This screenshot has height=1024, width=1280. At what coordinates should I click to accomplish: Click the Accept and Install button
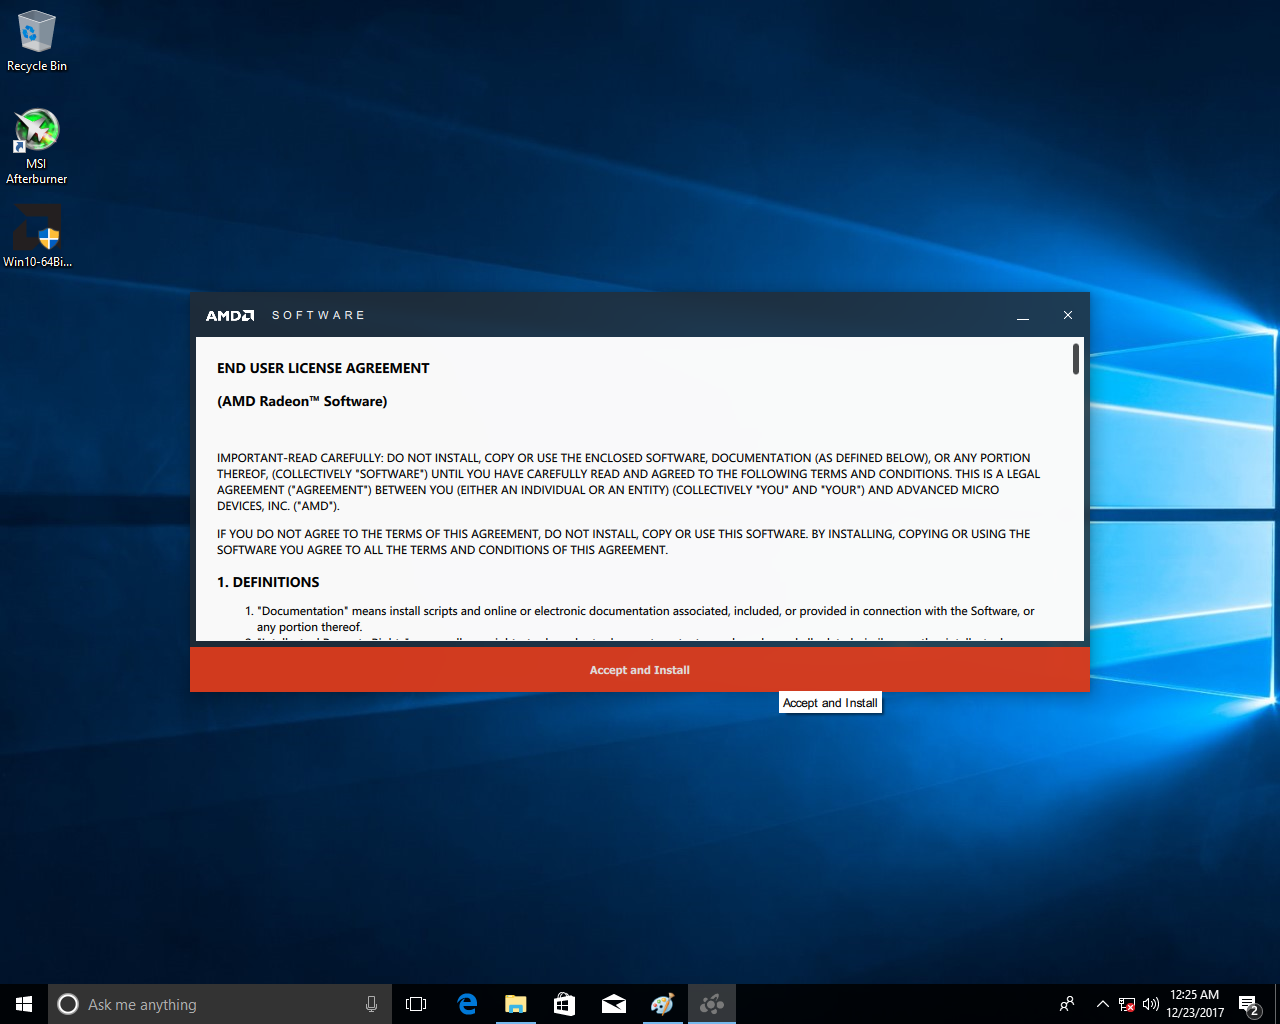click(639, 670)
